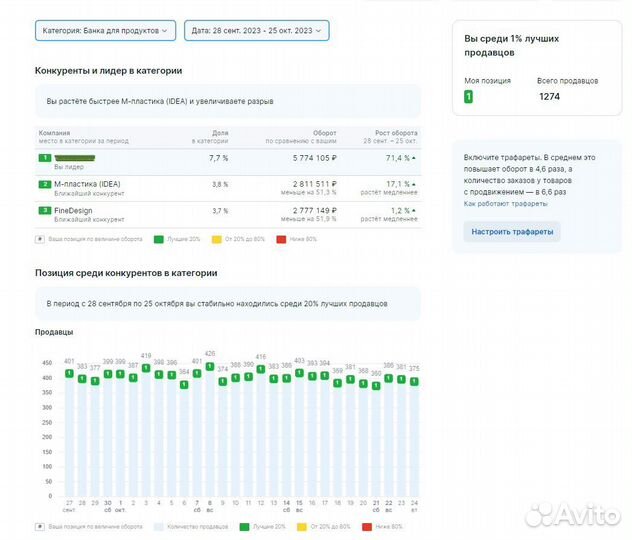Click the growth arrow beside 71,4 %

pyautogui.click(x=415, y=159)
